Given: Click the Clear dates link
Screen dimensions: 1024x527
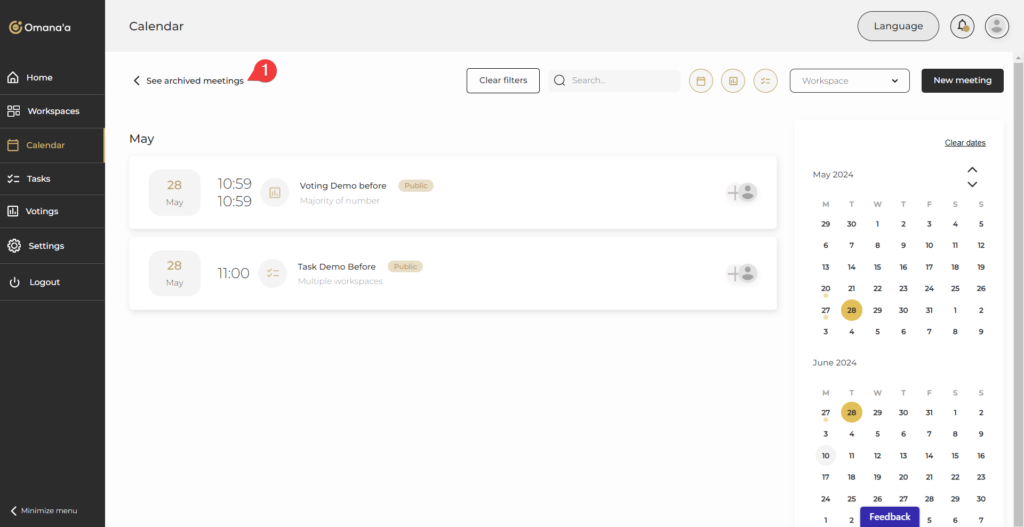Looking at the screenshot, I should (x=965, y=143).
